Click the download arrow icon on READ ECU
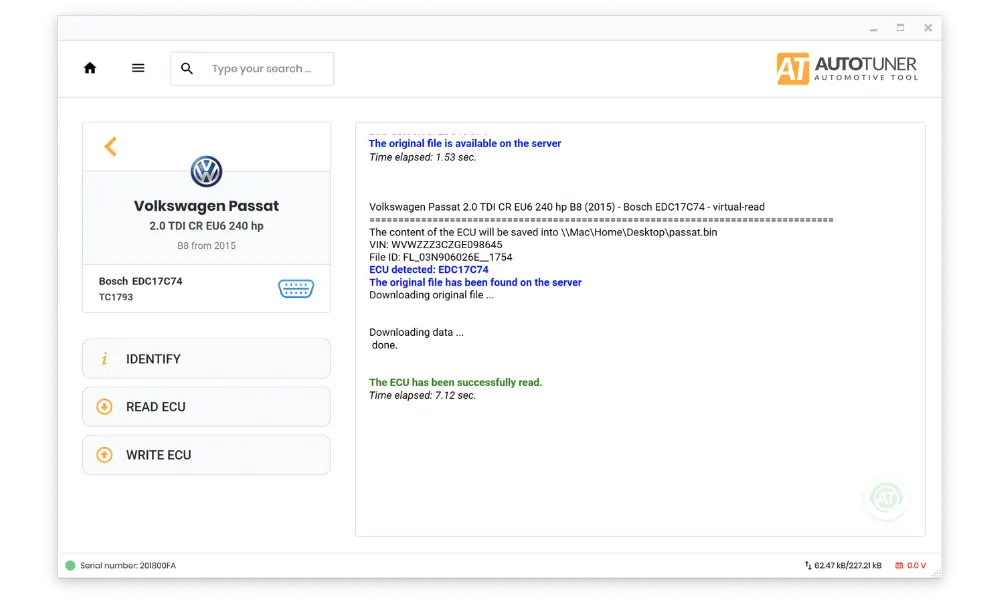 click(x=104, y=407)
